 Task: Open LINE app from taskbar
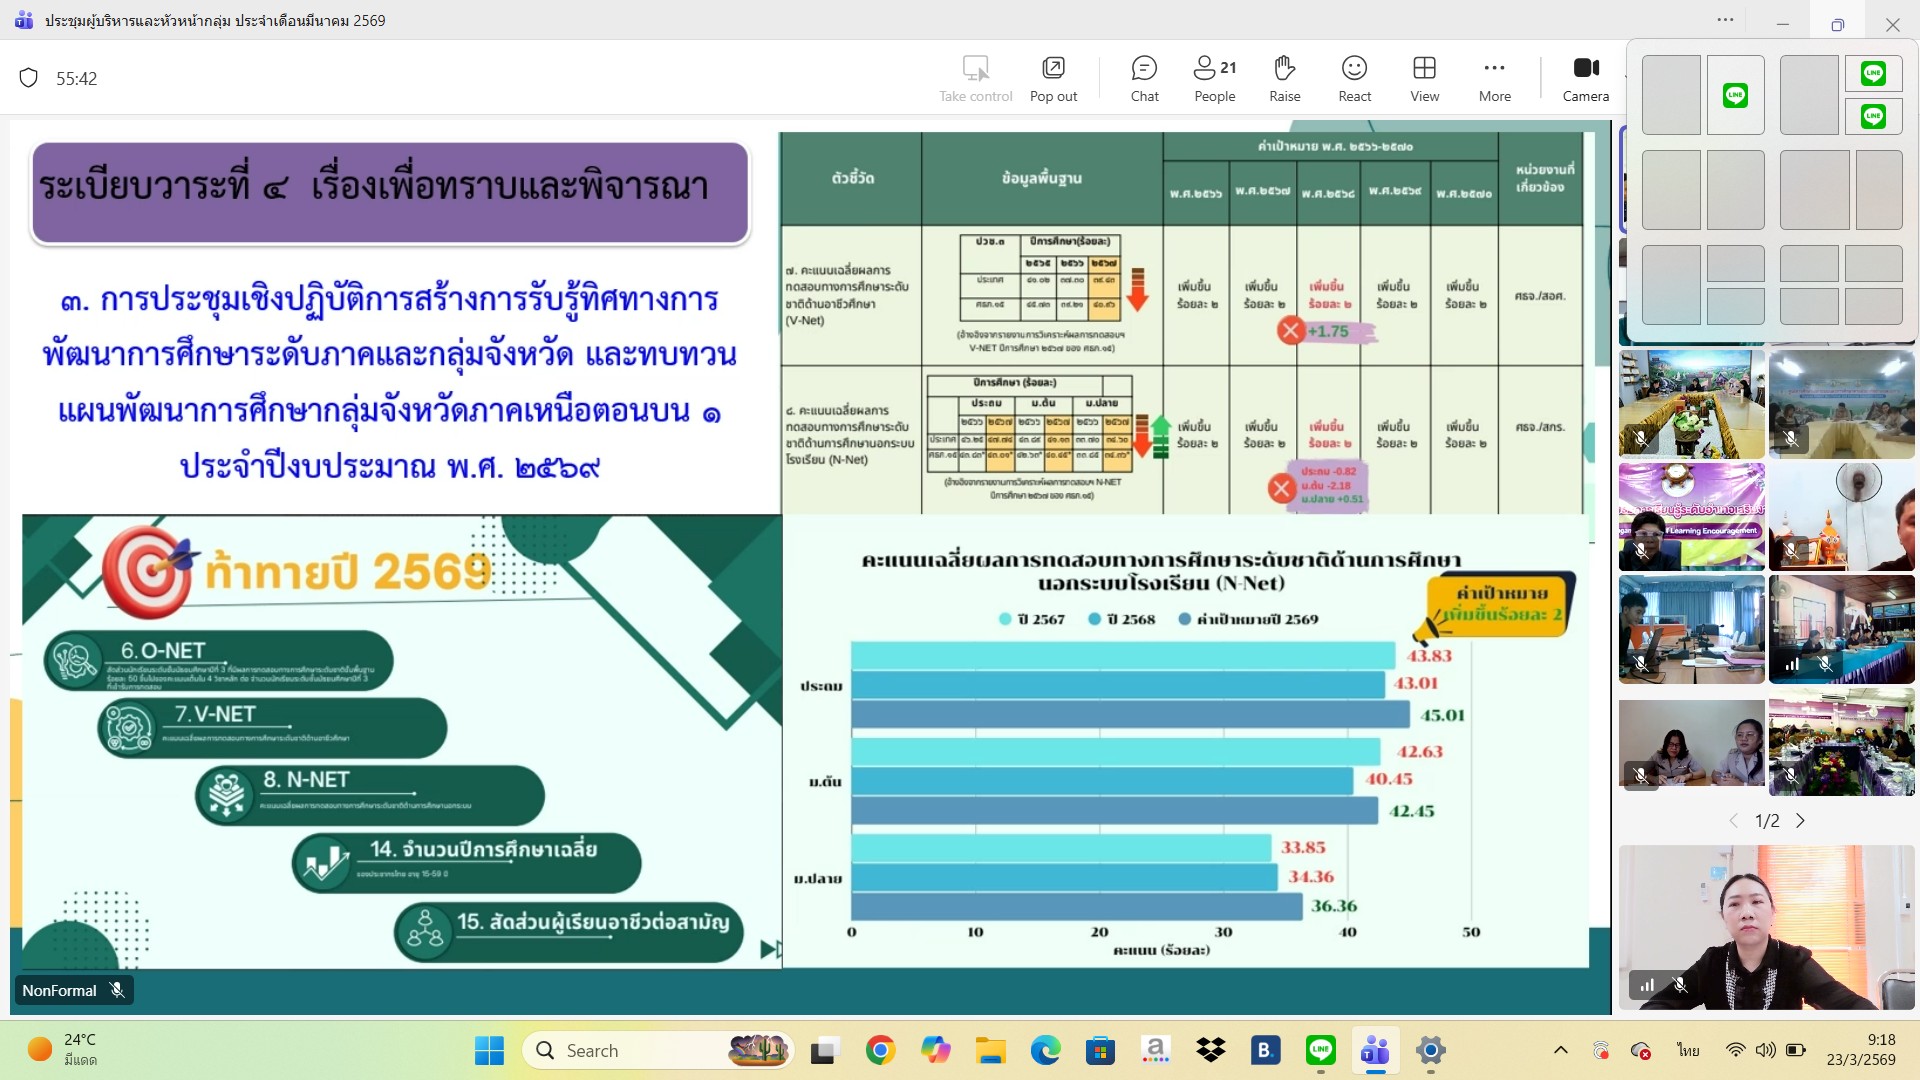[1321, 1050]
